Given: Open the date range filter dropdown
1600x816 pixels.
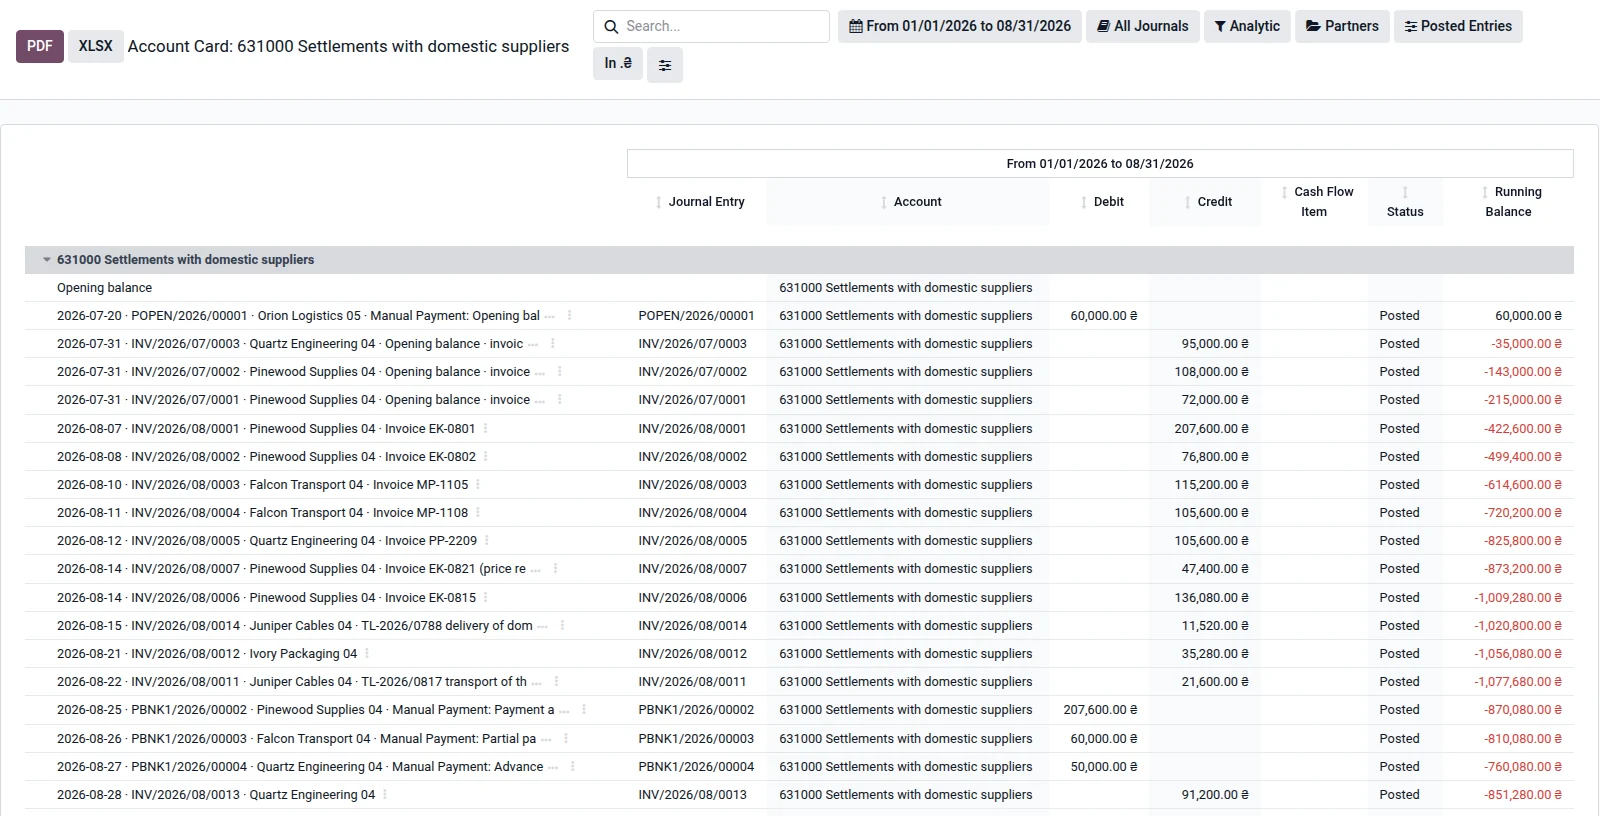Looking at the screenshot, I should pos(960,26).
